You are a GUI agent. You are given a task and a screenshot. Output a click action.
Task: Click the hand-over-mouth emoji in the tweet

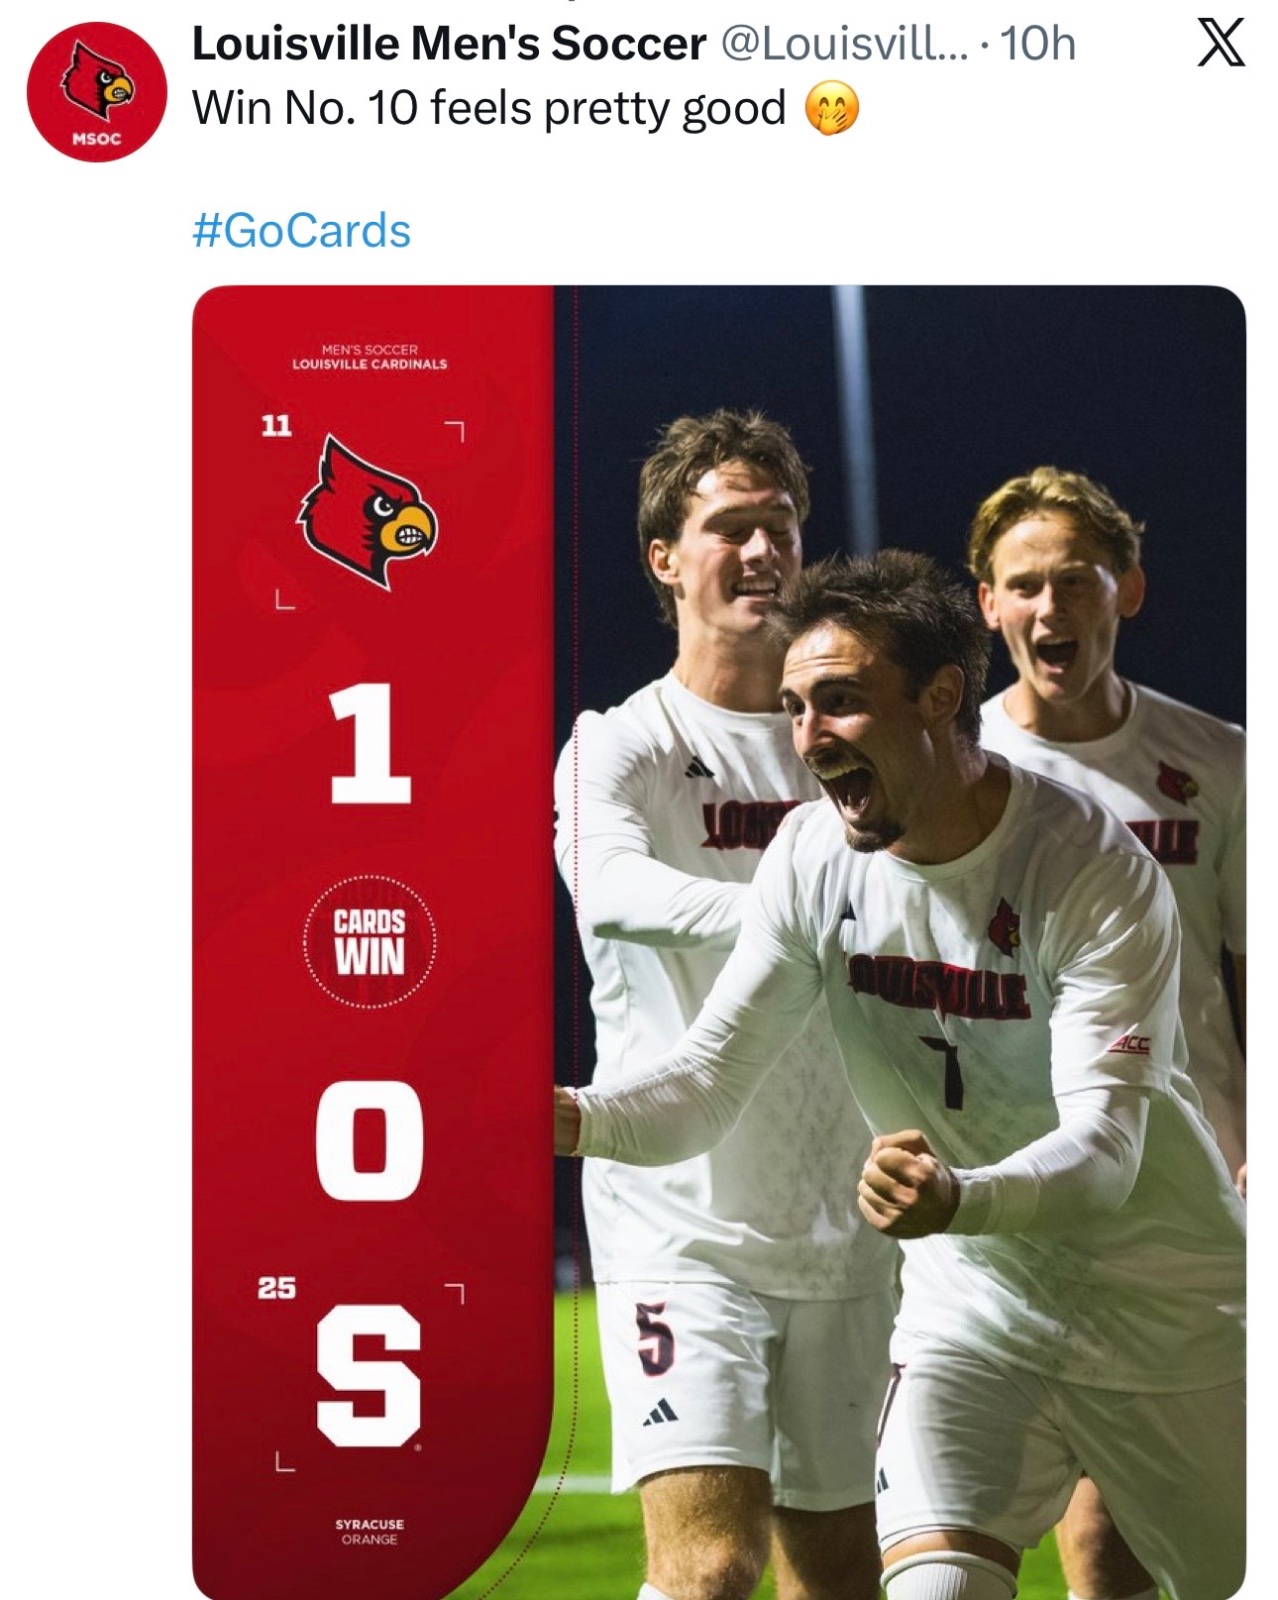[x=832, y=109]
